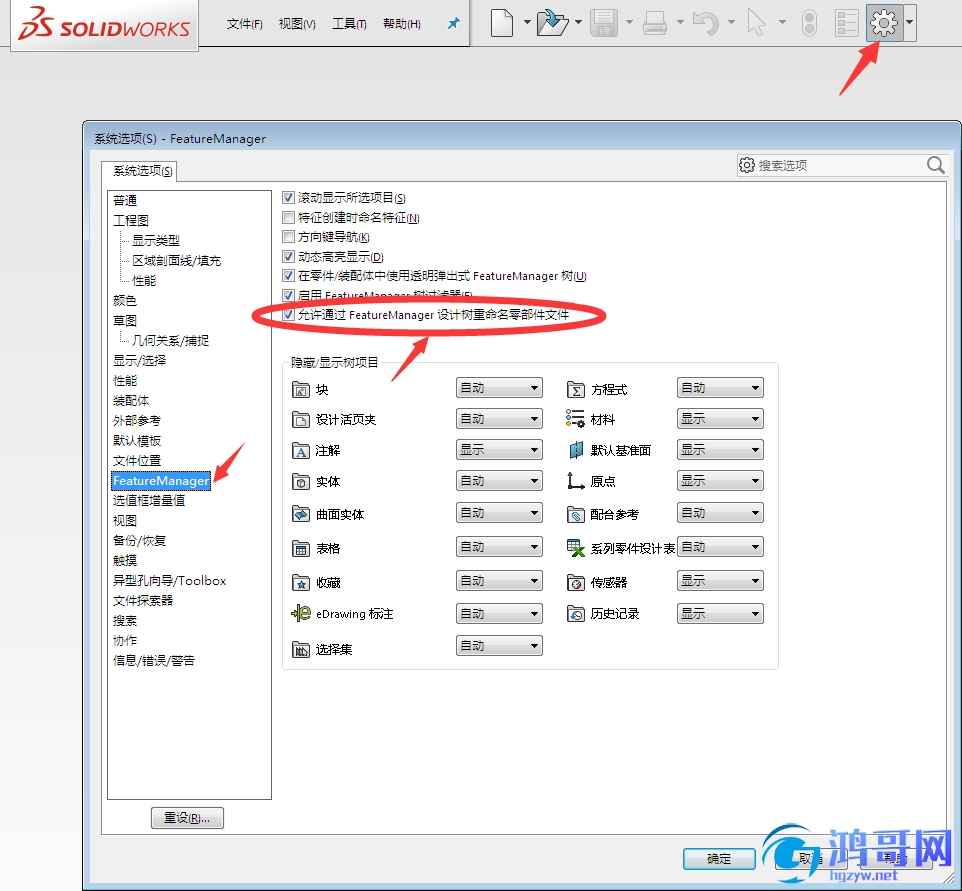Click the 设计活页夹 folder icon

tap(301, 419)
